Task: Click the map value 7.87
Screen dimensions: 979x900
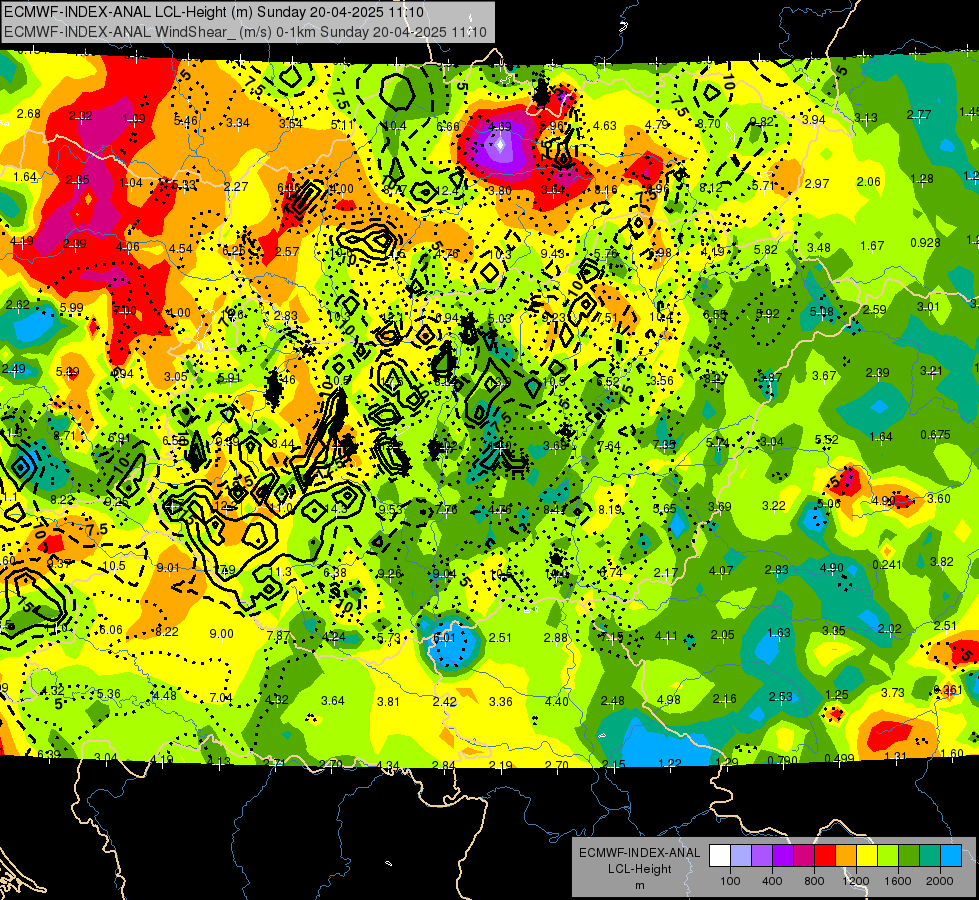Action: point(278,636)
